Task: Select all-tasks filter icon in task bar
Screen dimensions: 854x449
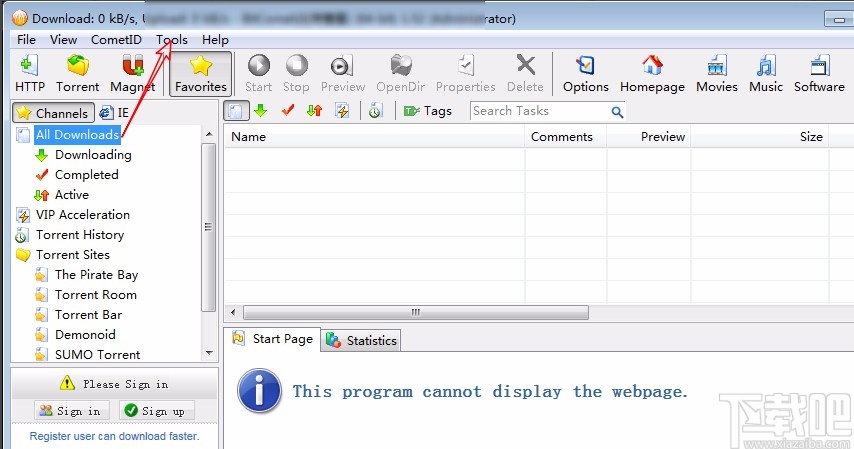Action: tap(236, 111)
